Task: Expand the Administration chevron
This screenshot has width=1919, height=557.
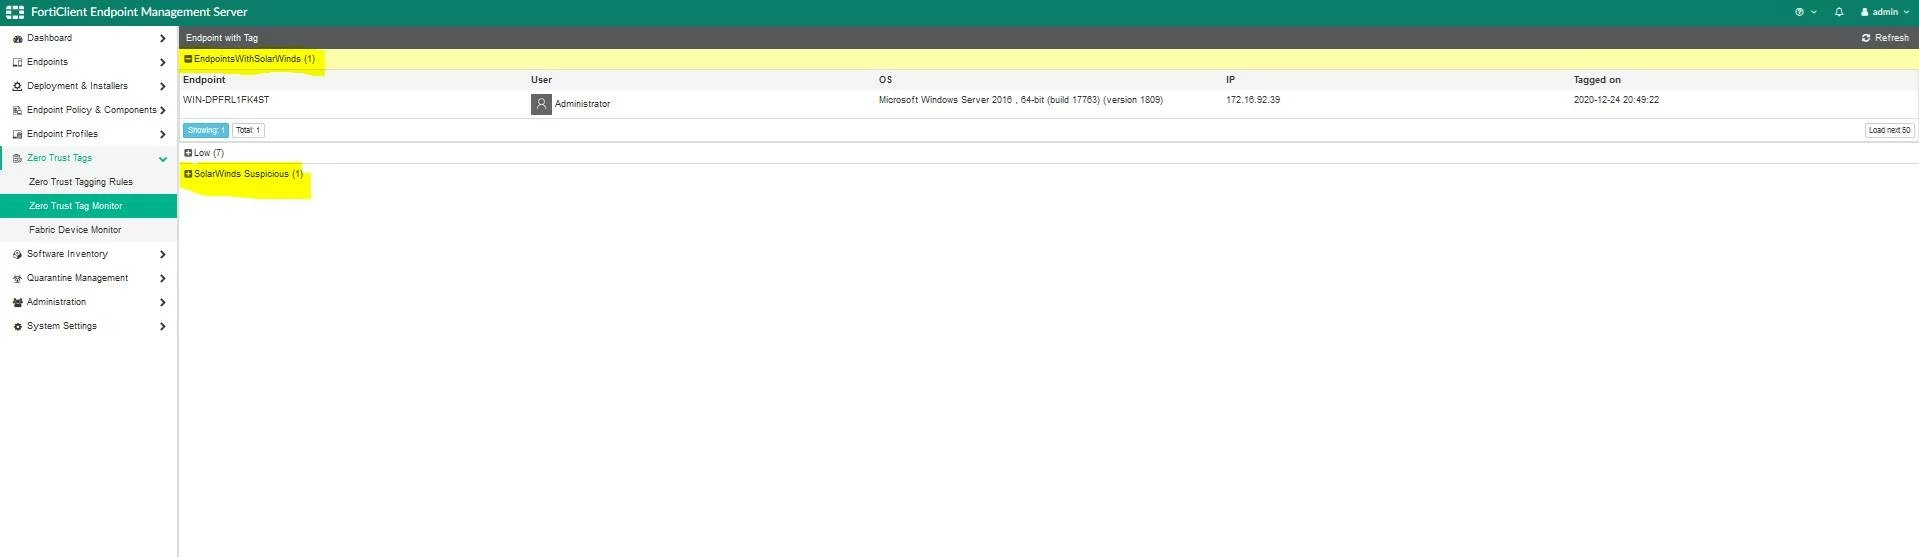Action: pos(163,302)
